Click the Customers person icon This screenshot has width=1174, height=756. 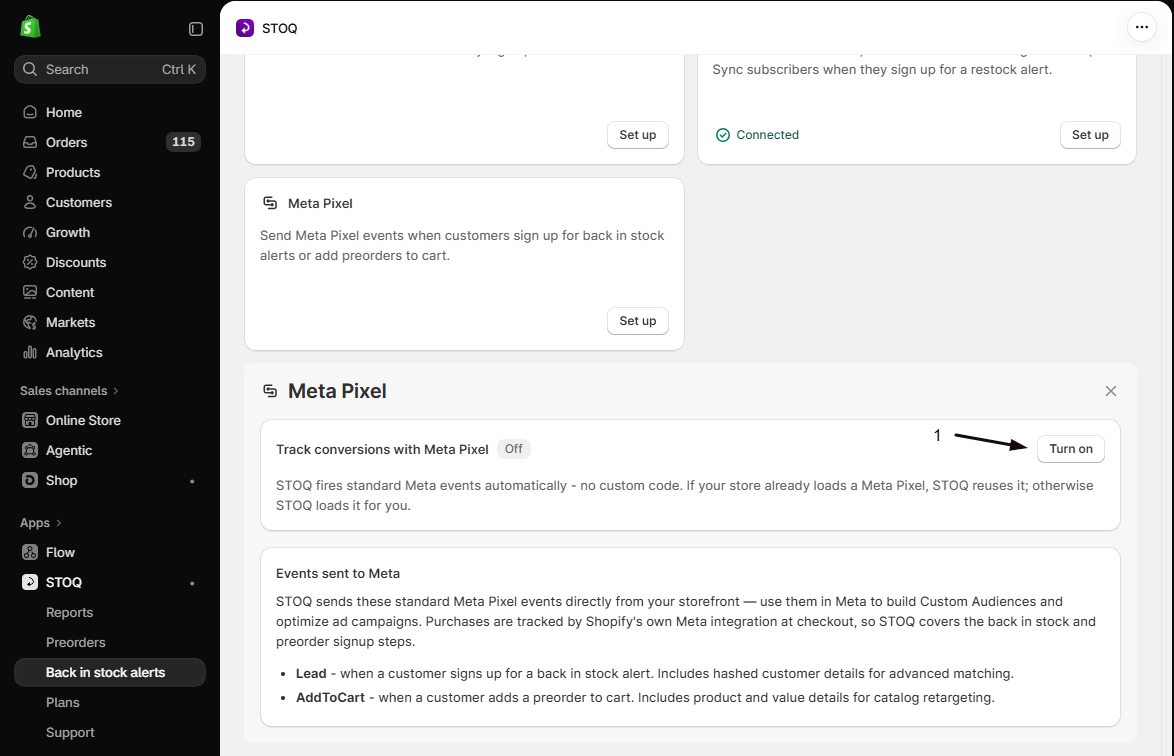click(30, 202)
